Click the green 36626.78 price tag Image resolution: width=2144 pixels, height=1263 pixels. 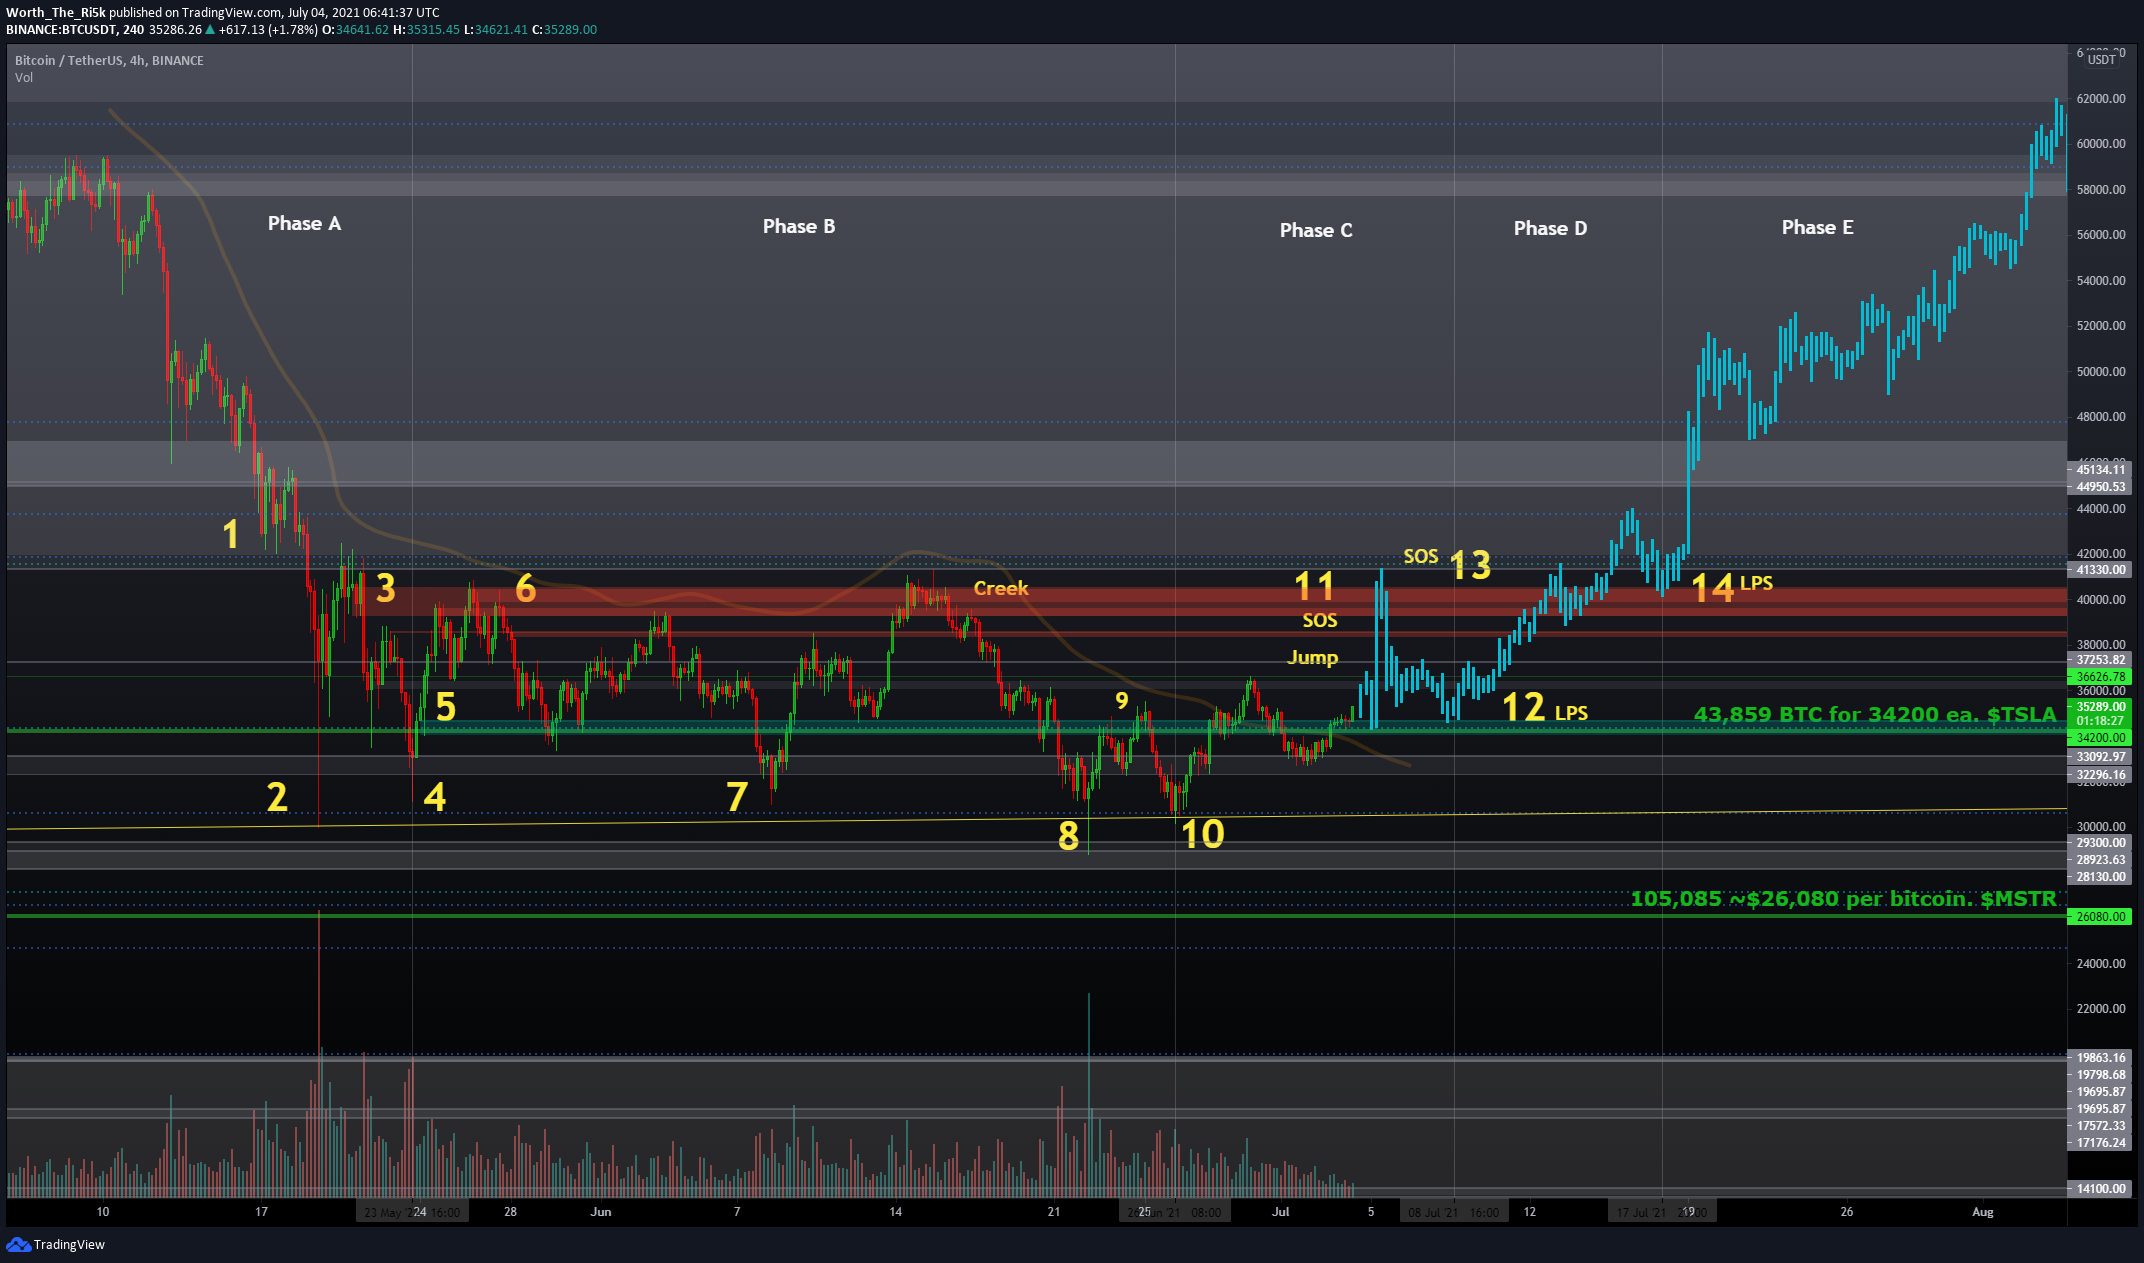pos(2099,676)
